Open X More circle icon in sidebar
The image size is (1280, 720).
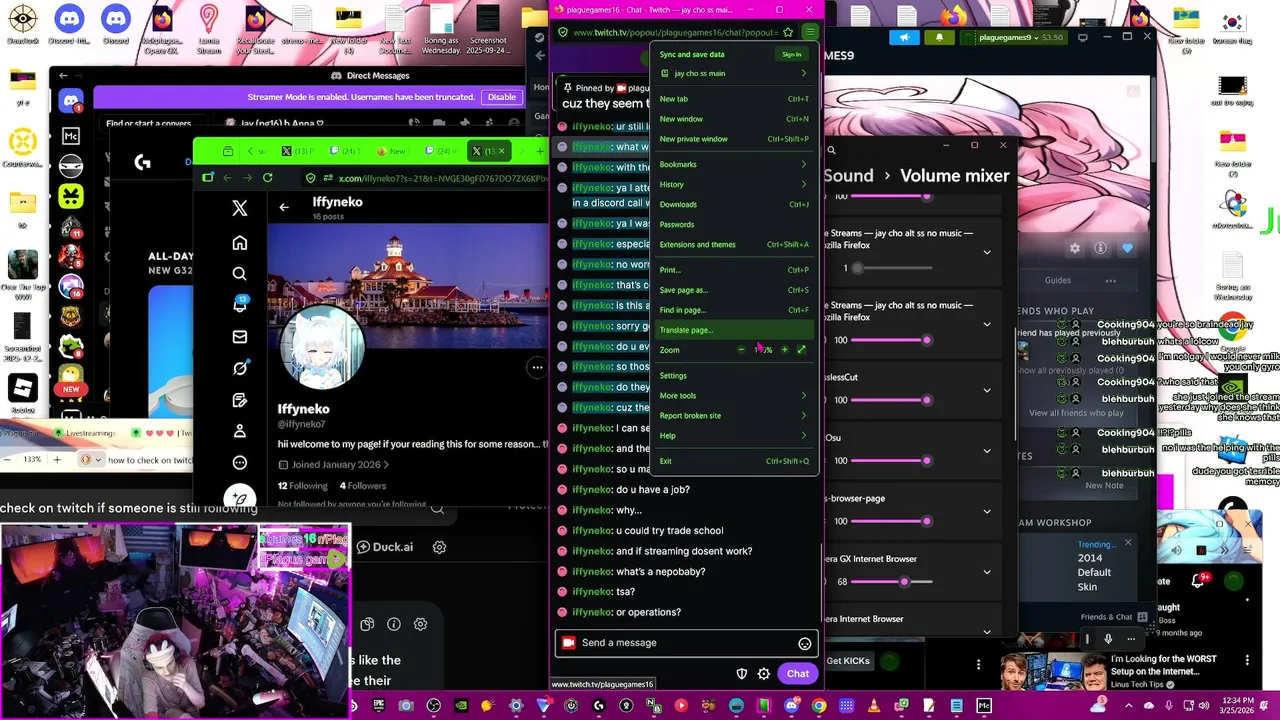click(240, 463)
